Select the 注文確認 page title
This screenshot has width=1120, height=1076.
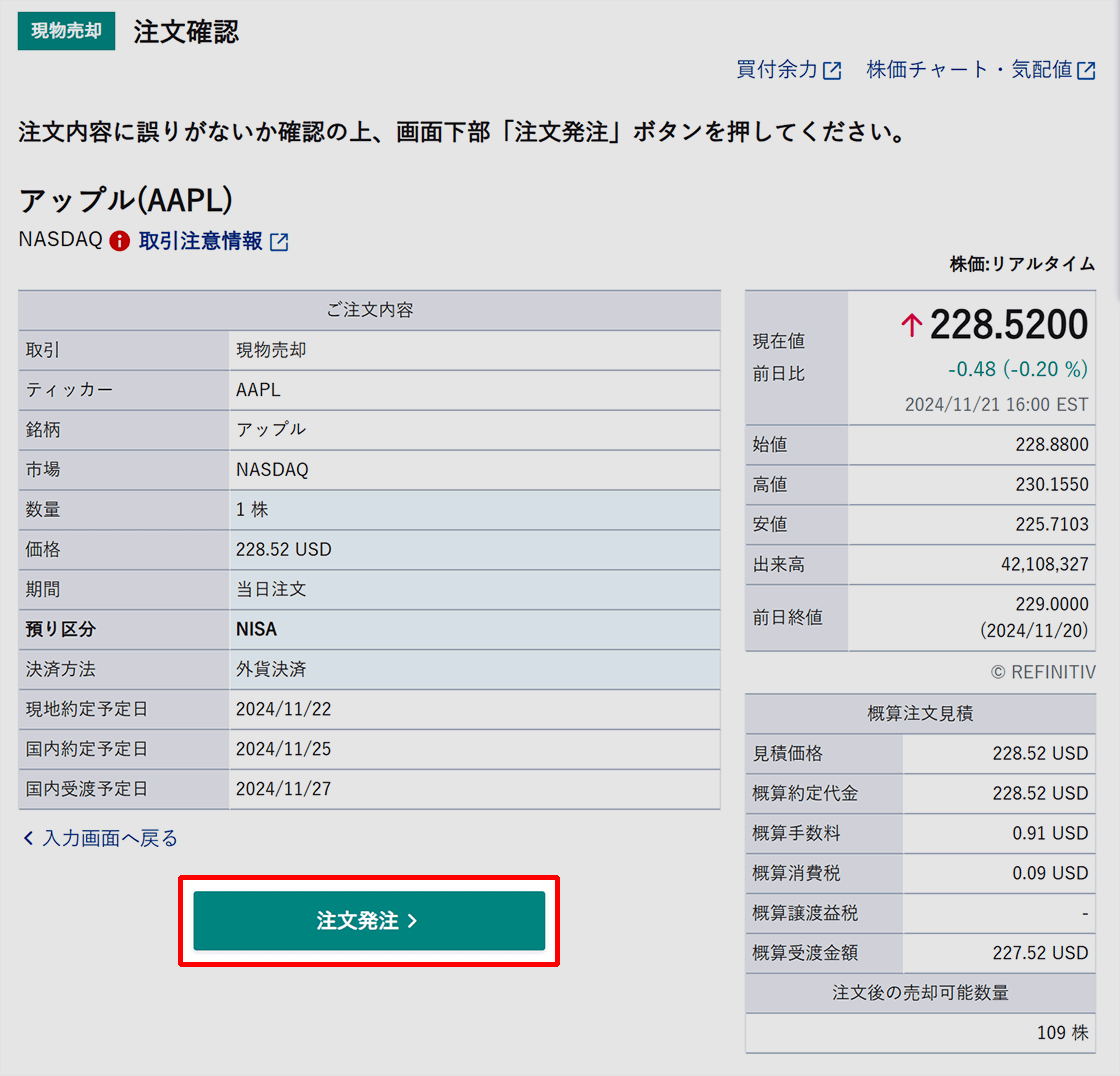coord(186,31)
